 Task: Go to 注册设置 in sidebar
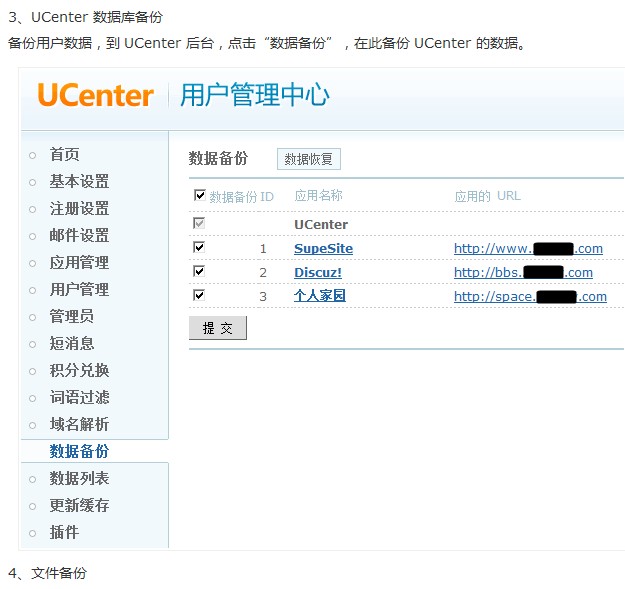79,208
